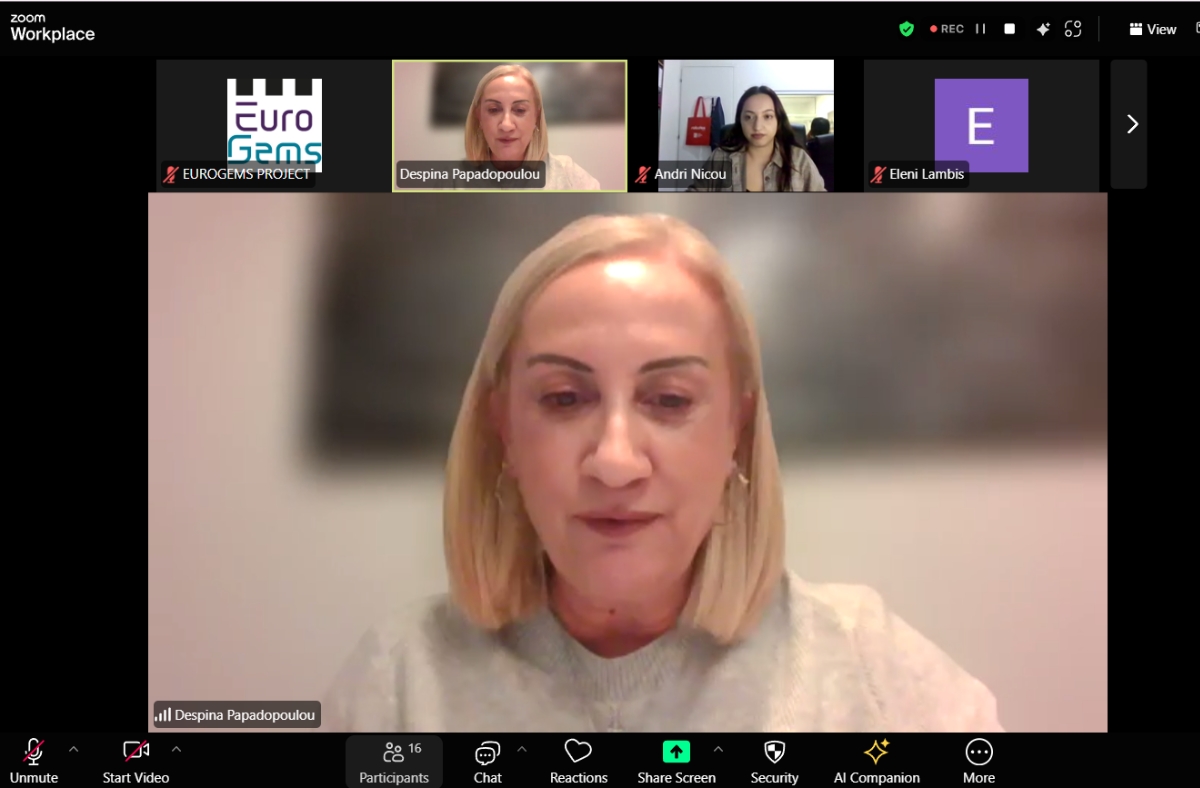
Task: Open the Chat panel
Action: (x=487, y=762)
